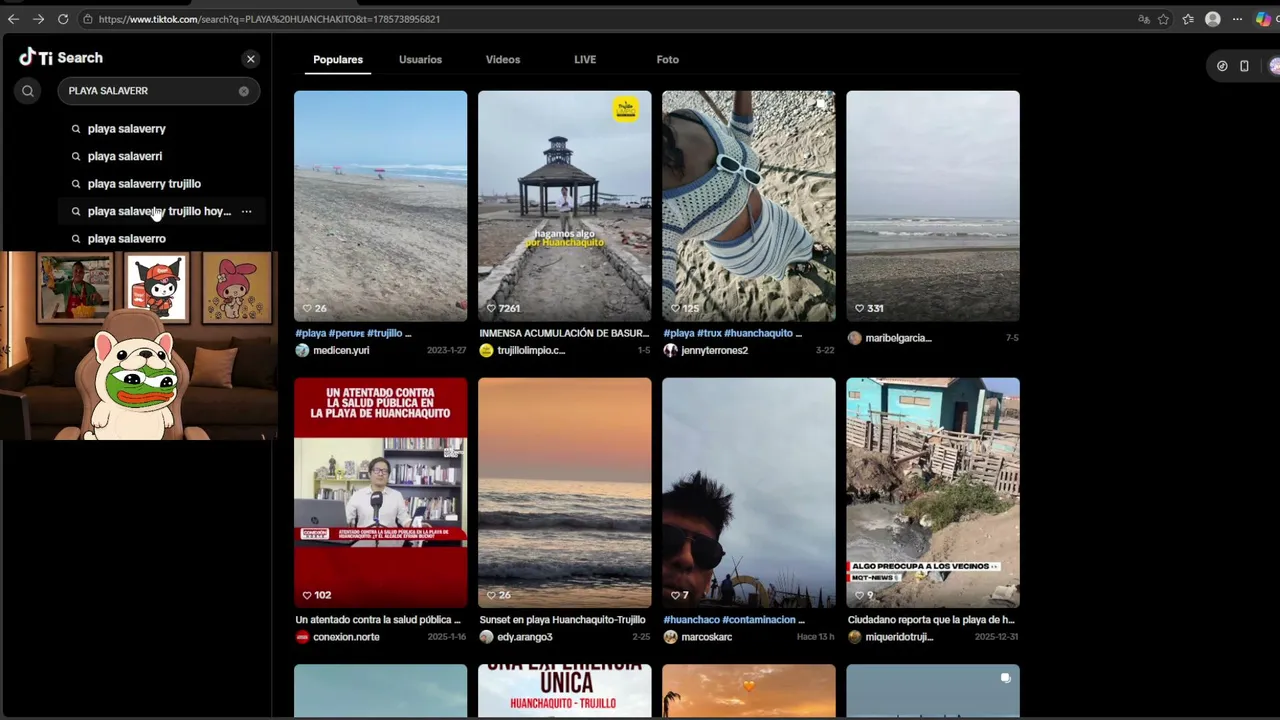Open the site info padlock icon
Screen dimensions: 1280x720
pyautogui.click(x=88, y=19)
